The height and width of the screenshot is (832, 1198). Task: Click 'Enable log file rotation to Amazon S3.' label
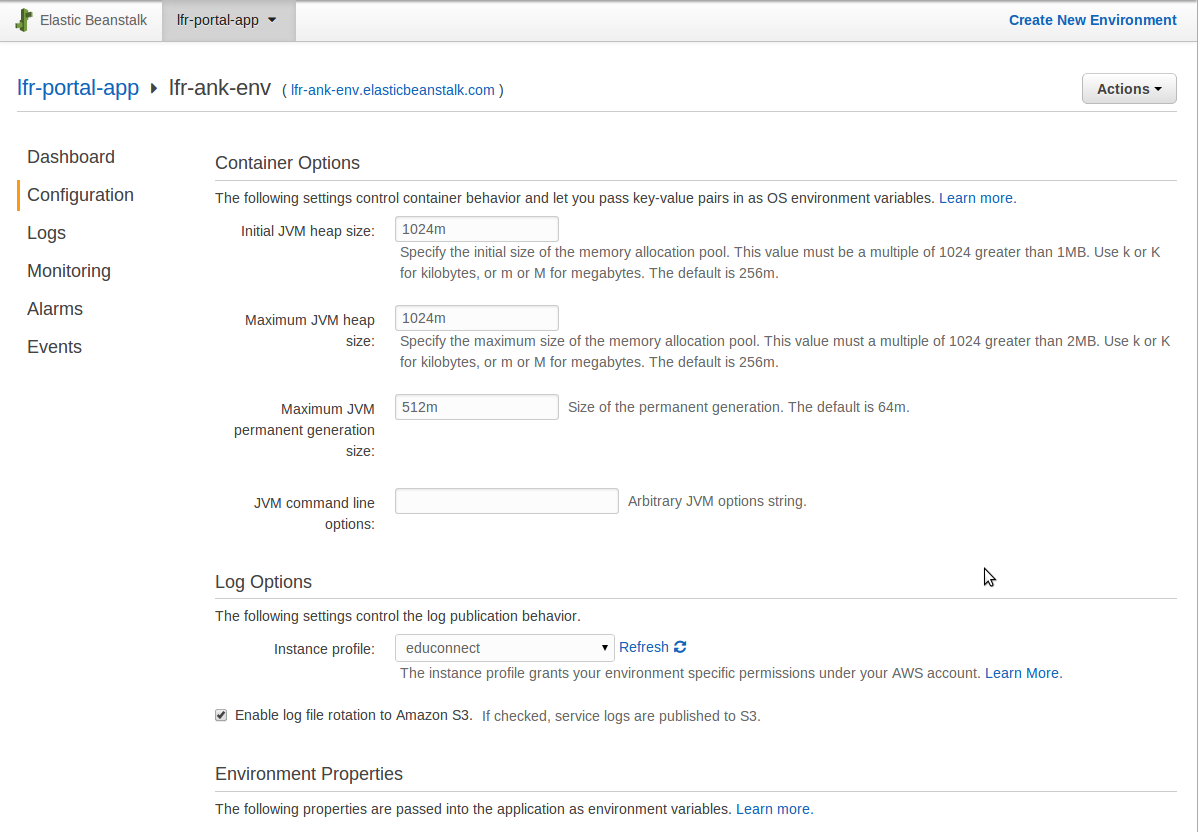(x=354, y=715)
